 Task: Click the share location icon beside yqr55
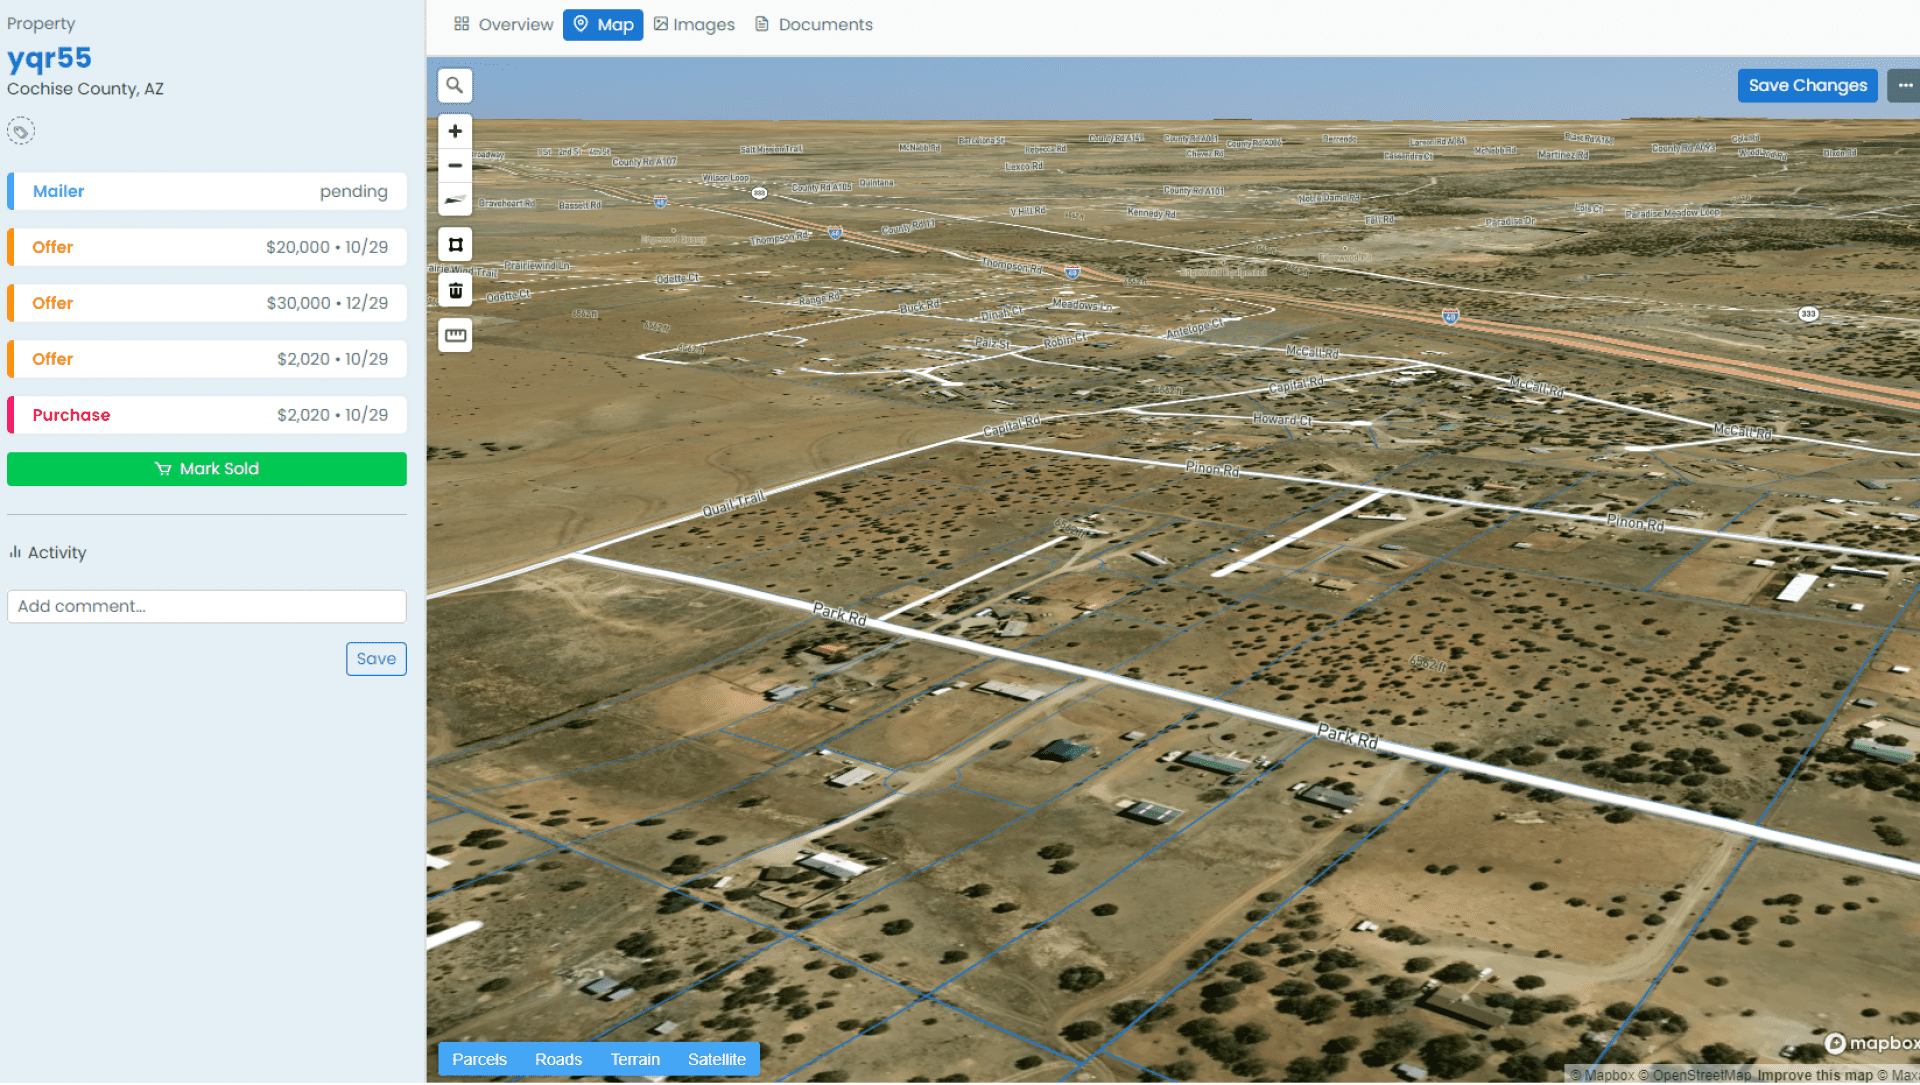[x=20, y=130]
